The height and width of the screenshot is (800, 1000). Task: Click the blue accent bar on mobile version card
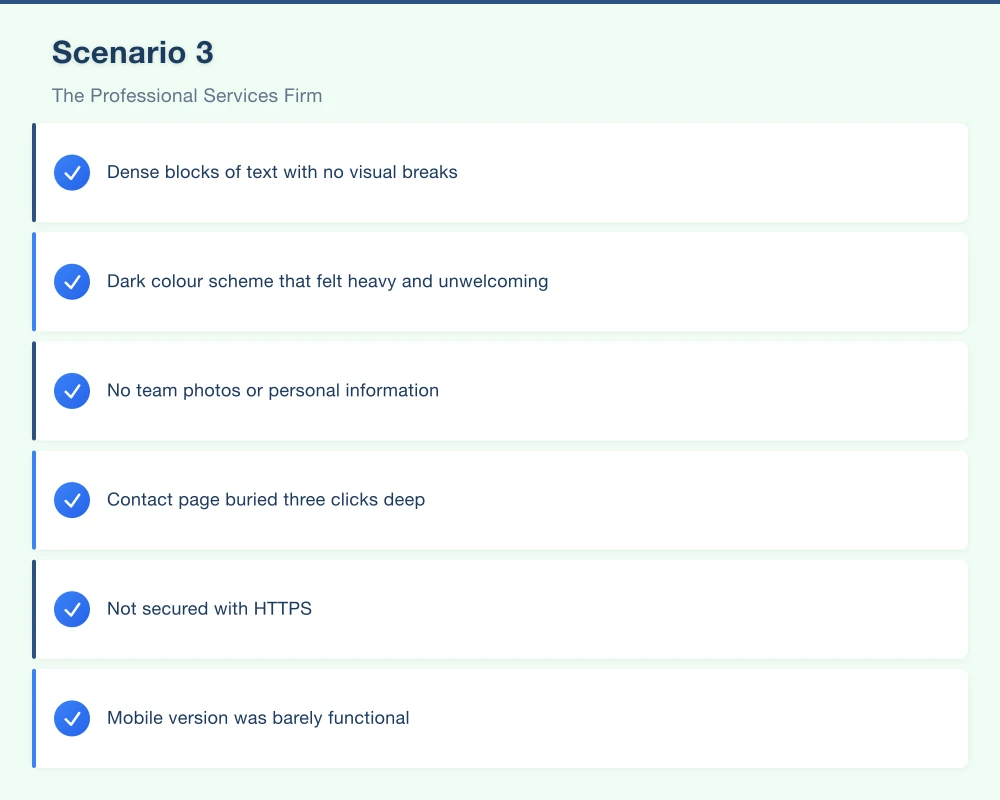[x=34, y=717]
